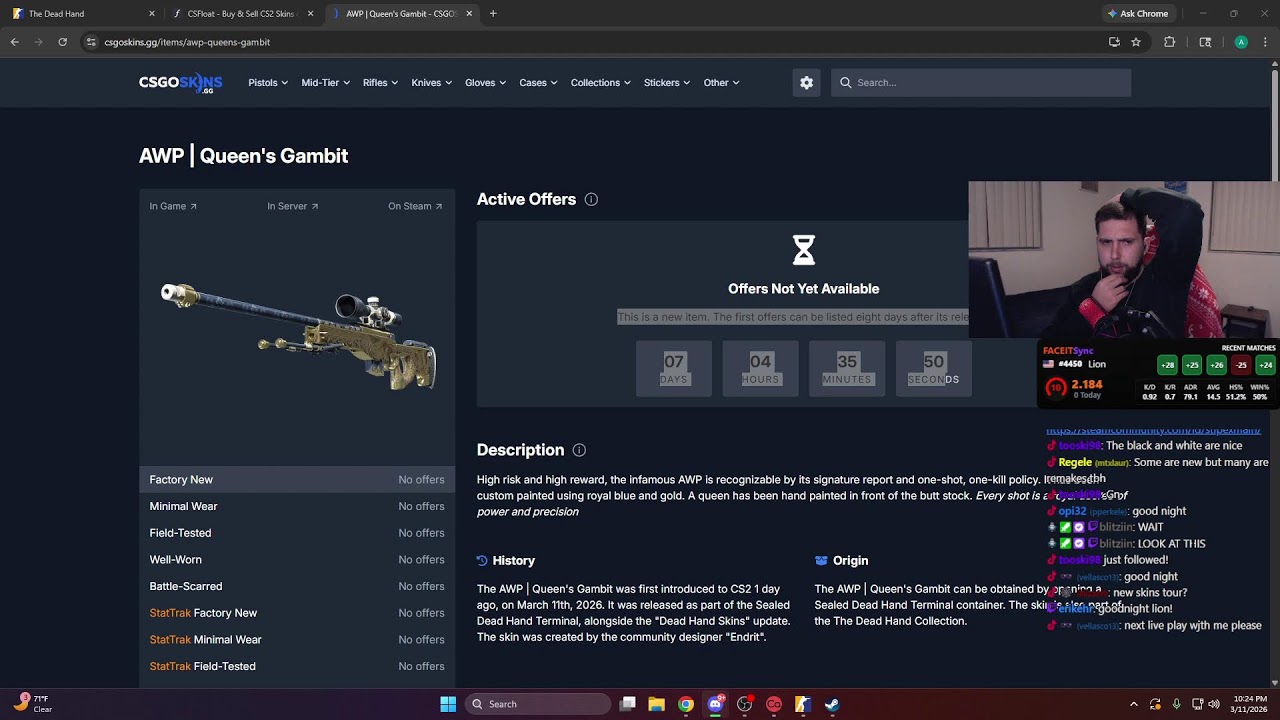The height and width of the screenshot is (720, 1280).
Task: Click the Ask Chrome button
Action: pos(1138,14)
